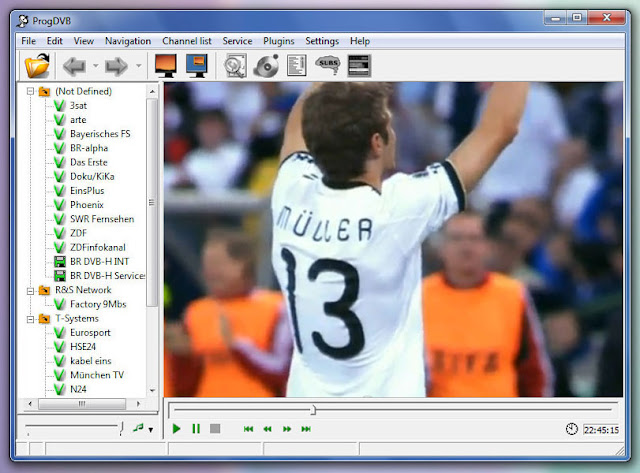The height and width of the screenshot is (473, 640).
Task: Select the ZDFinfokanal channel
Action: click(98, 247)
